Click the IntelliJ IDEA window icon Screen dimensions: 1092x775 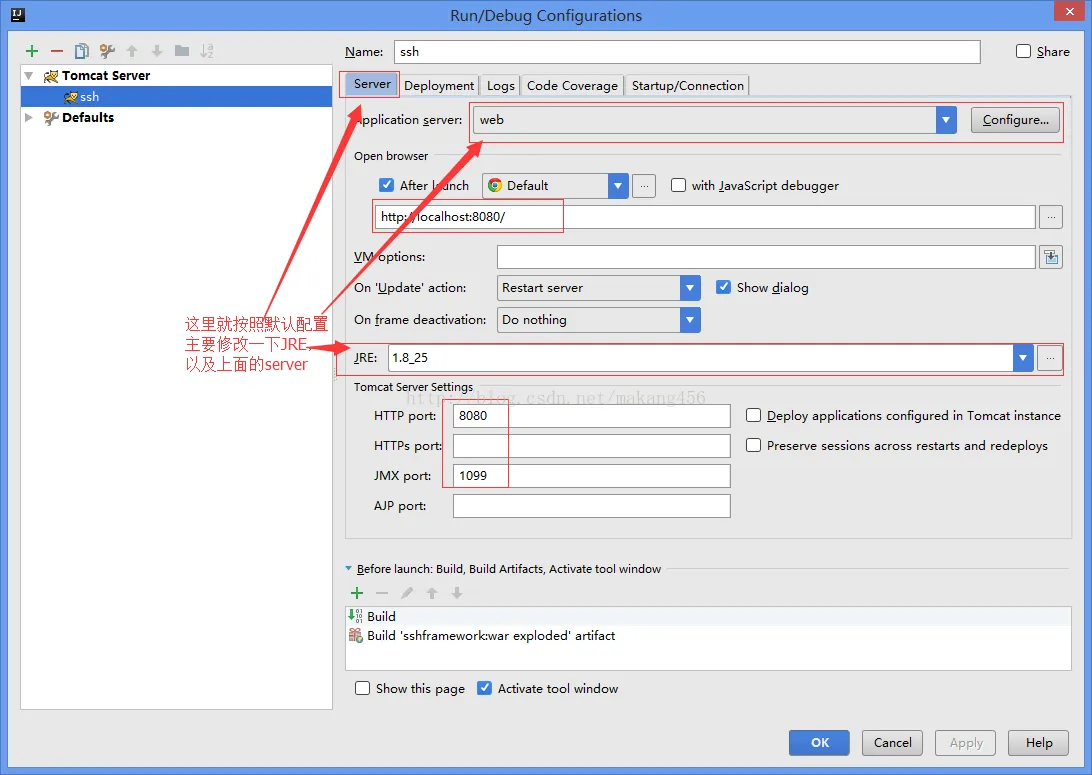[18, 14]
